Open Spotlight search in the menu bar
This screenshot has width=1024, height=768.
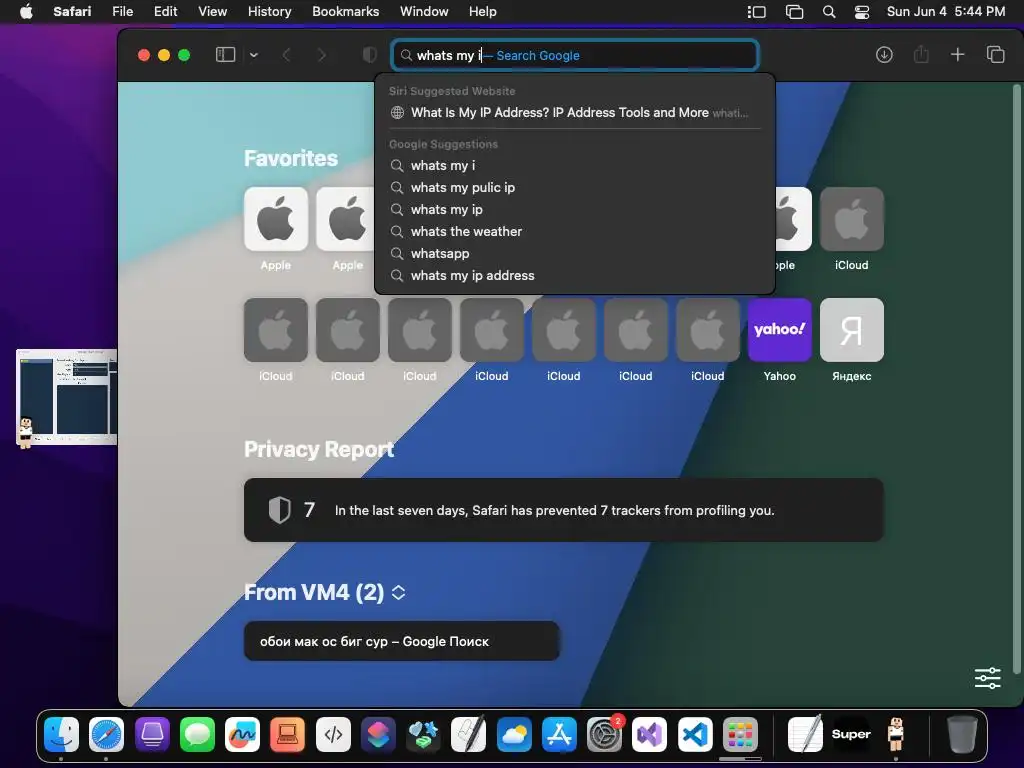pyautogui.click(x=829, y=11)
